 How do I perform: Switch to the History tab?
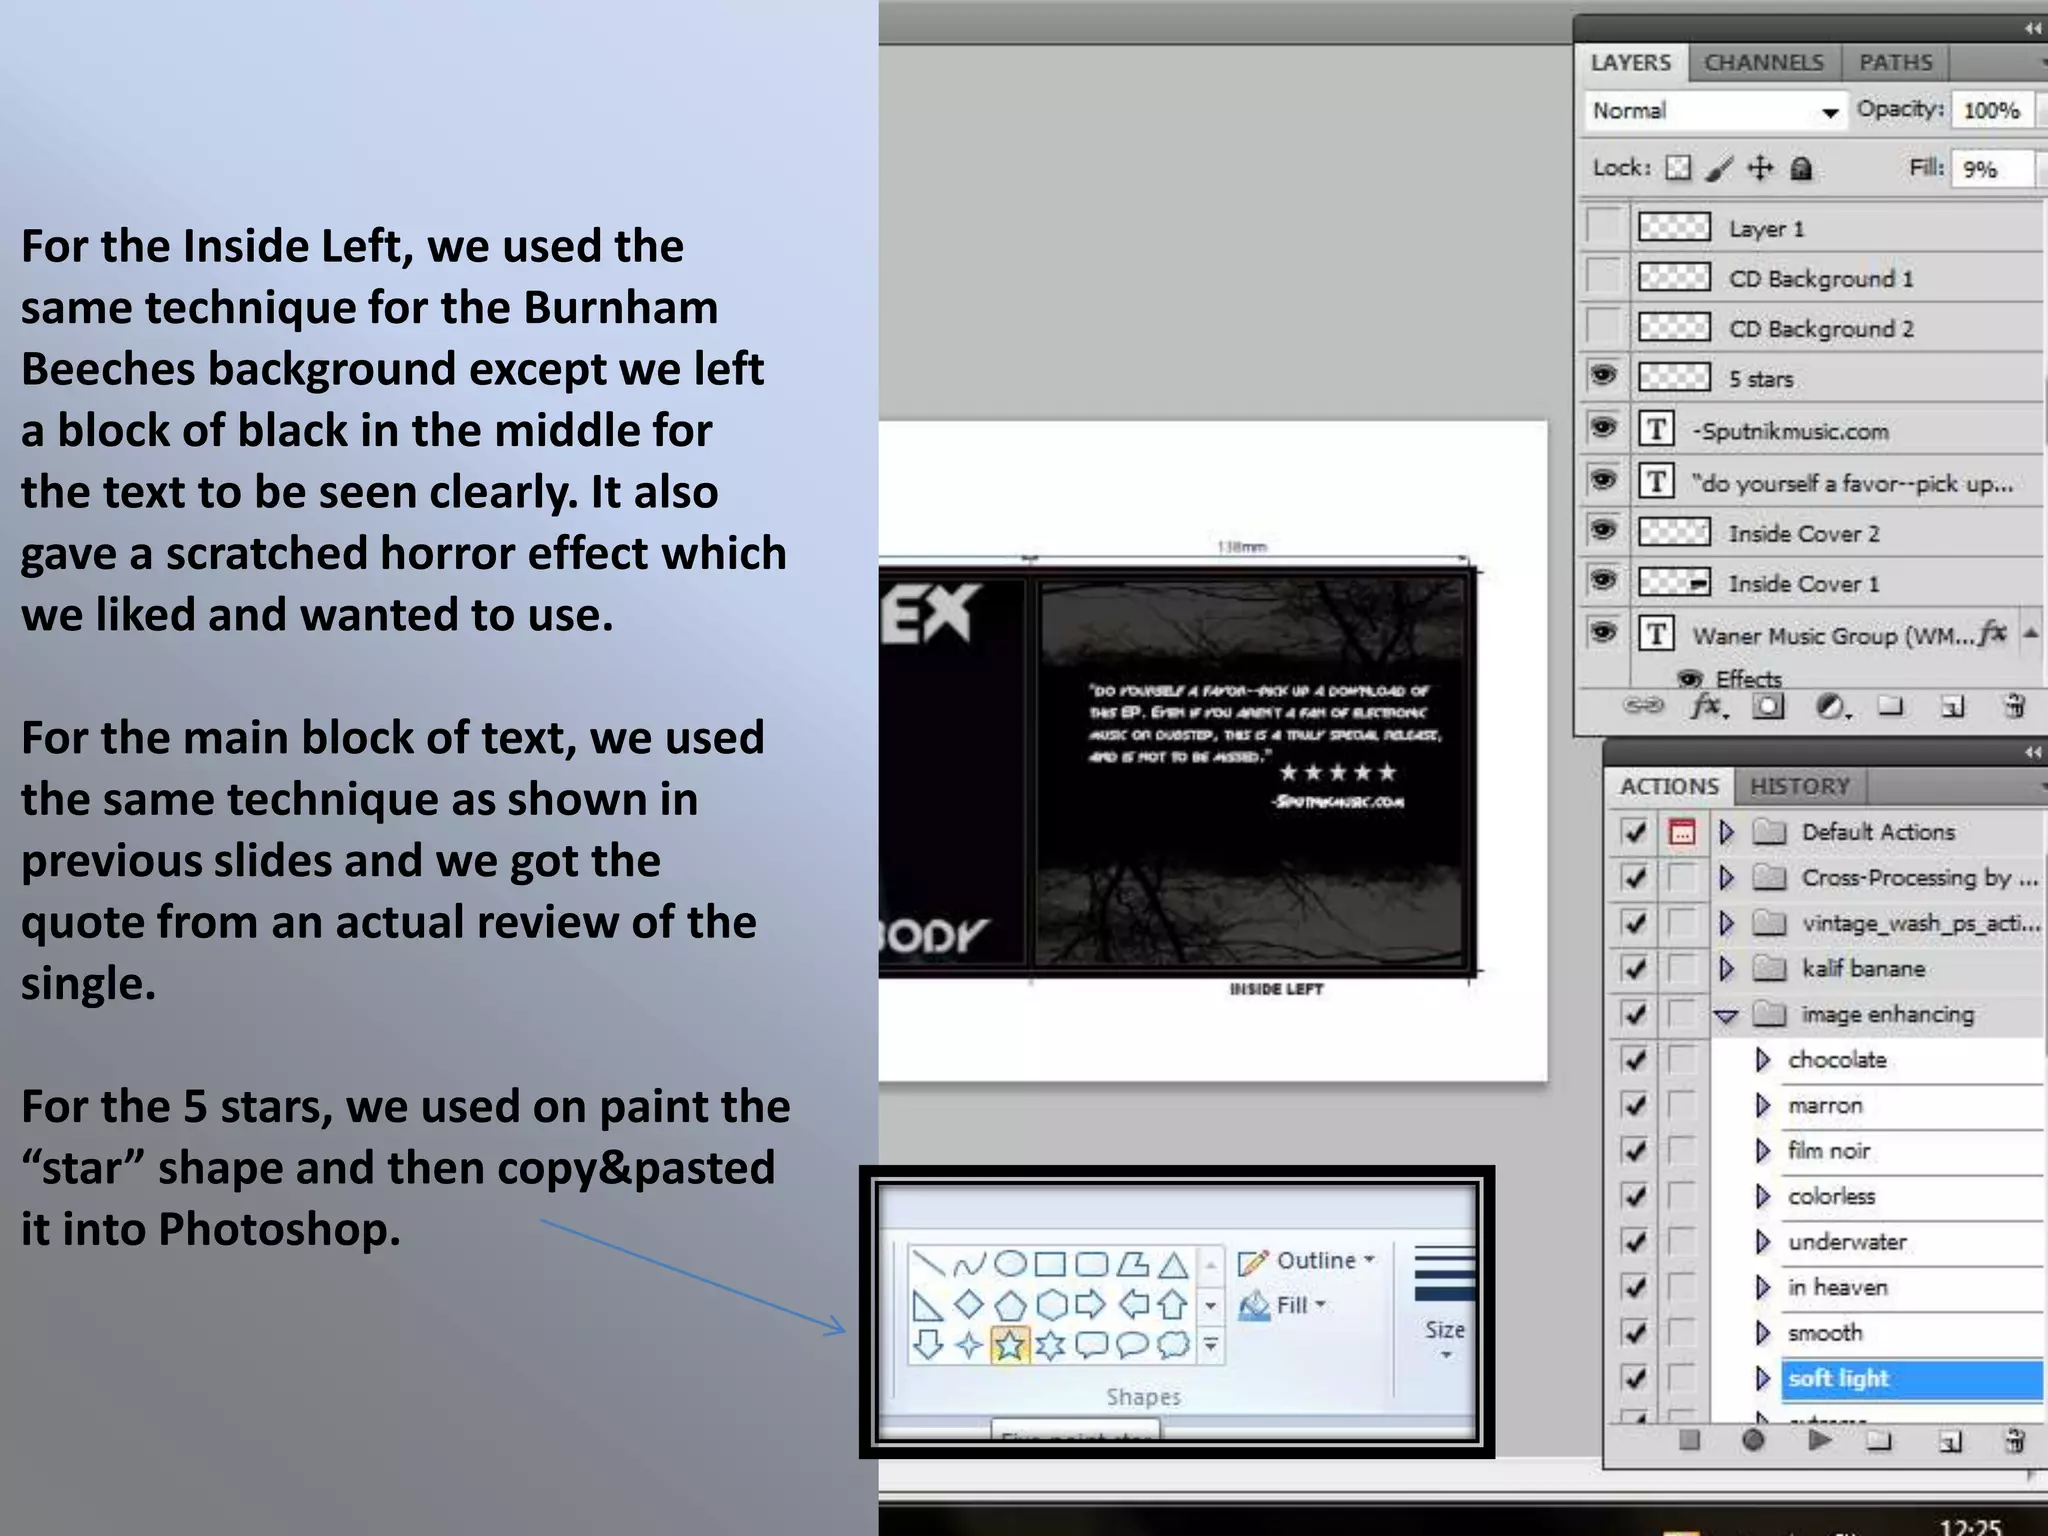[x=1800, y=786]
